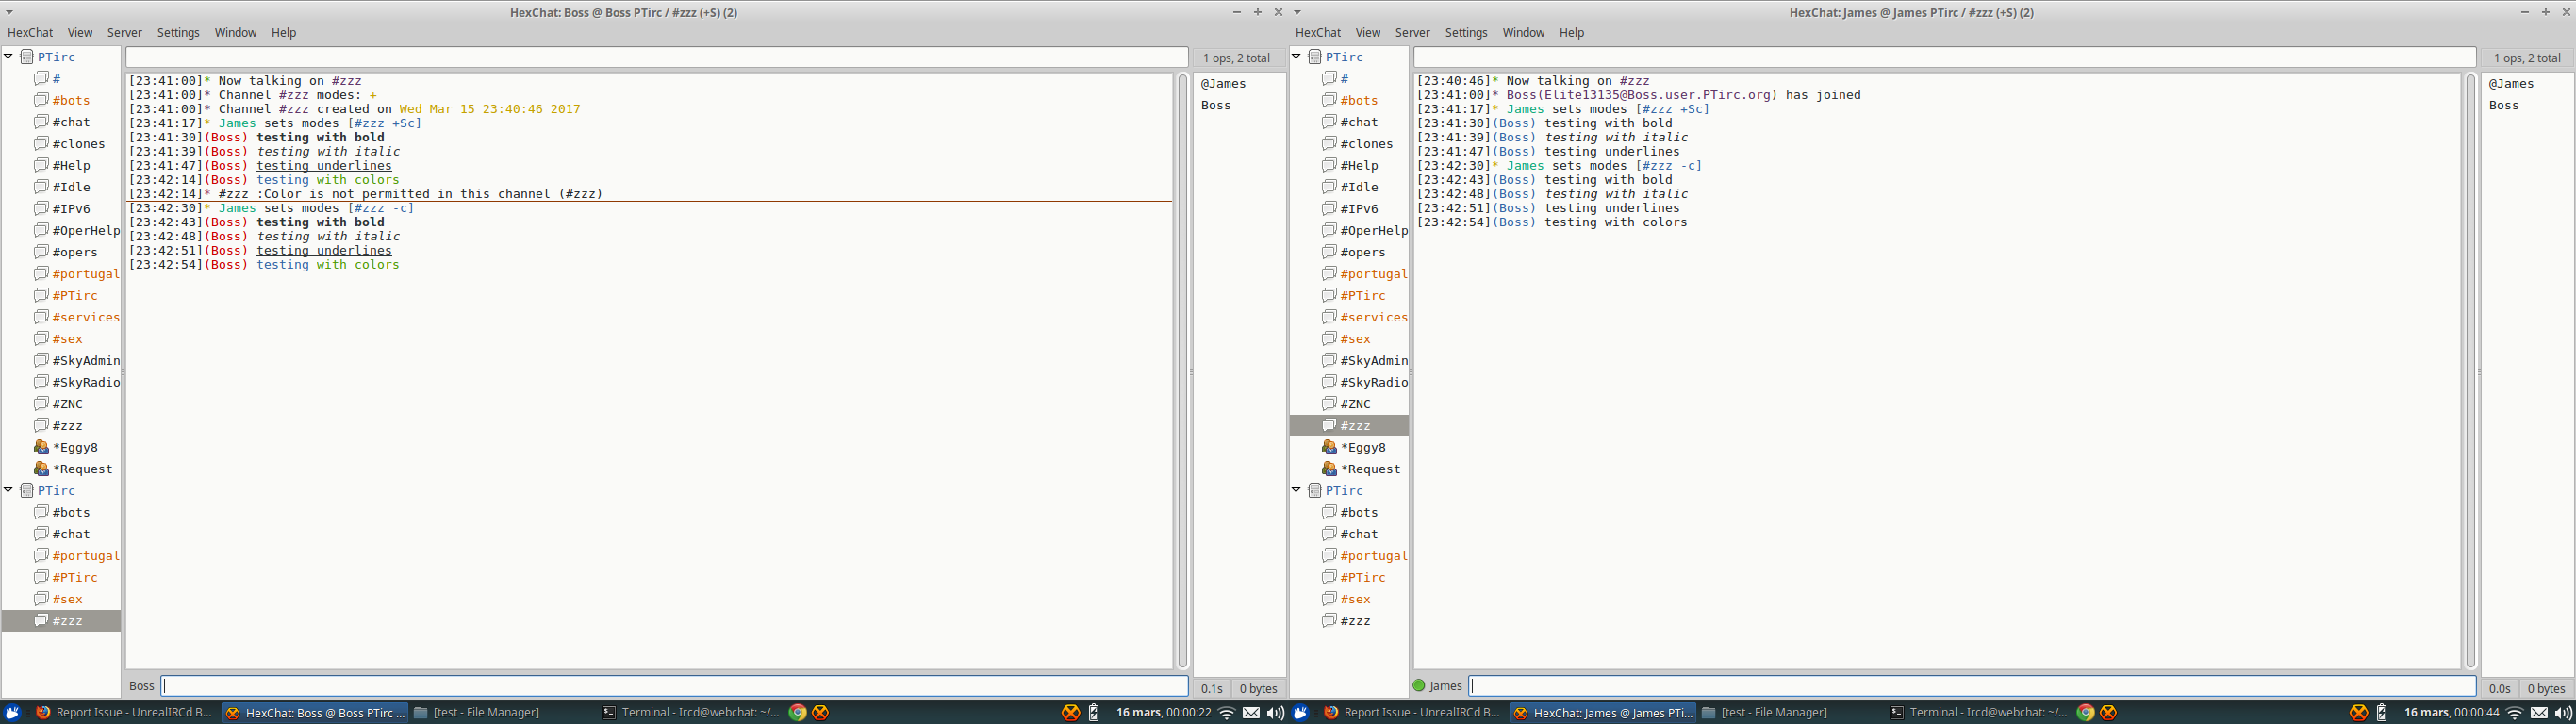Click the green status dot beside the James nick
The image size is (2576, 724).
pyautogui.click(x=1419, y=686)
